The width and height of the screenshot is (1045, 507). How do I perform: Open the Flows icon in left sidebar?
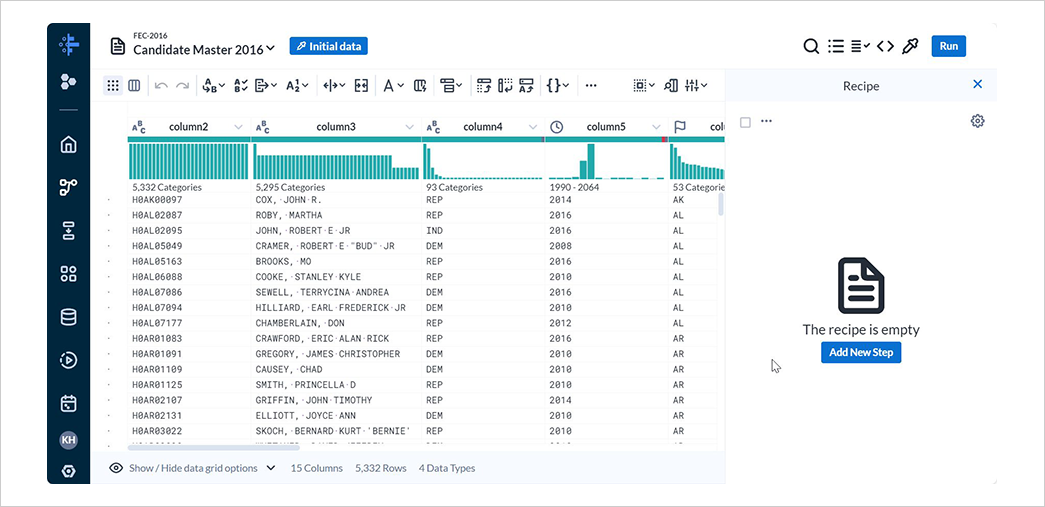click(x=68, y=187)
